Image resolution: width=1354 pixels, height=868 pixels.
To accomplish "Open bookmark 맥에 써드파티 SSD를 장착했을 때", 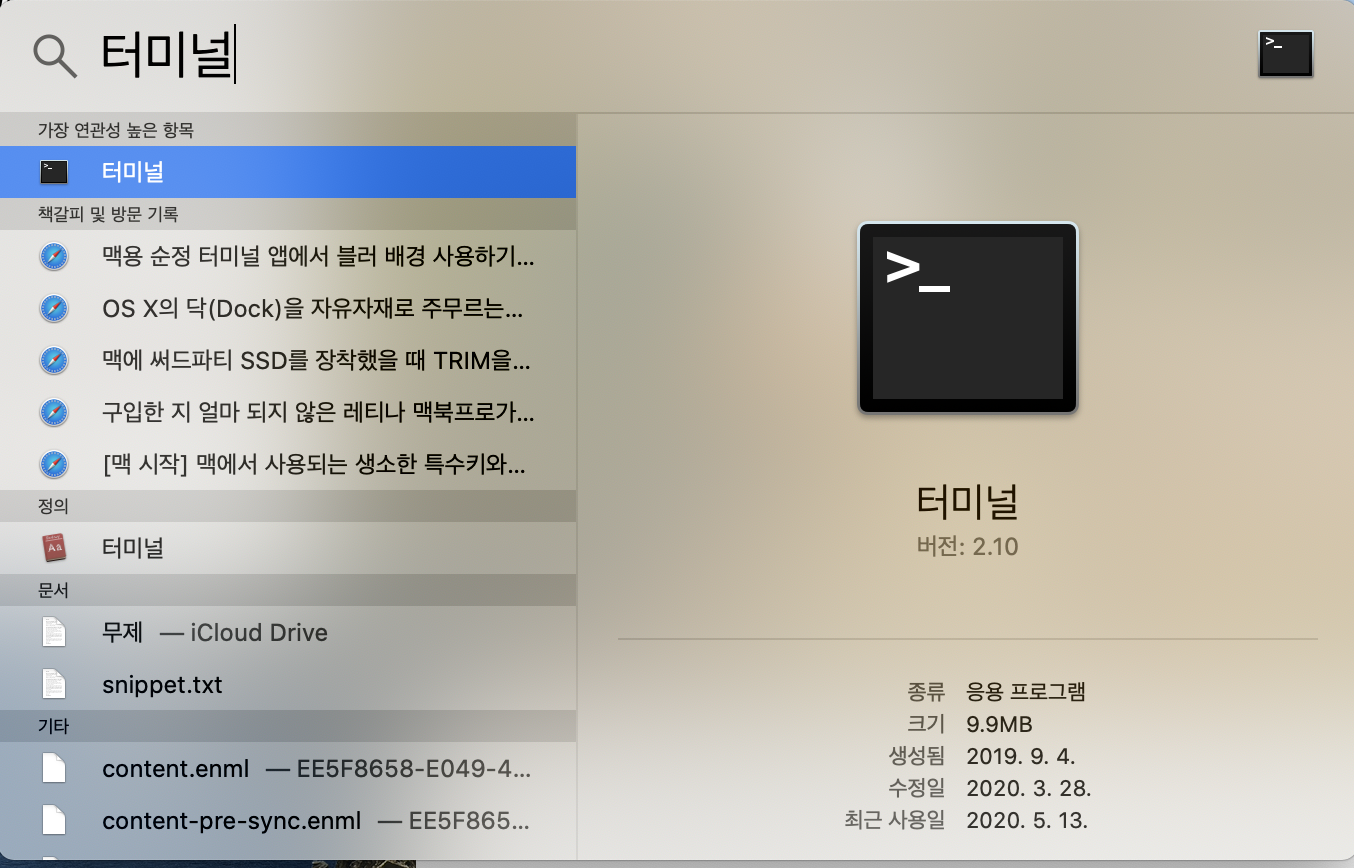I will click(x=288, y=361).
